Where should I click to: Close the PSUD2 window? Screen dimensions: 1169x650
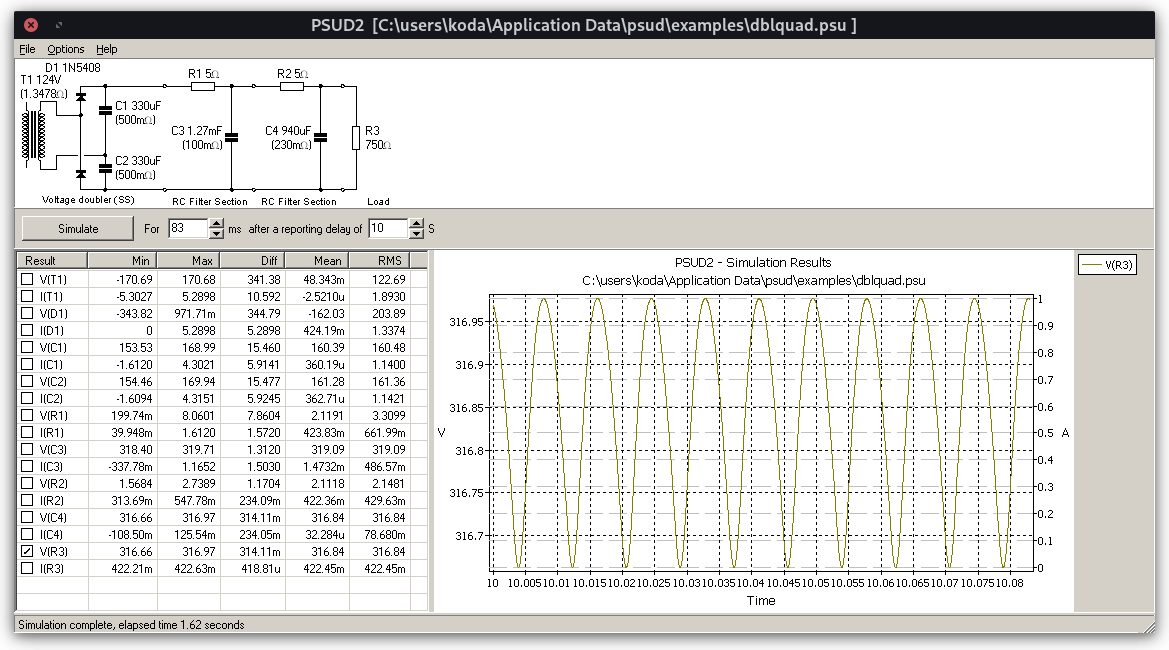tap(31, 25)
